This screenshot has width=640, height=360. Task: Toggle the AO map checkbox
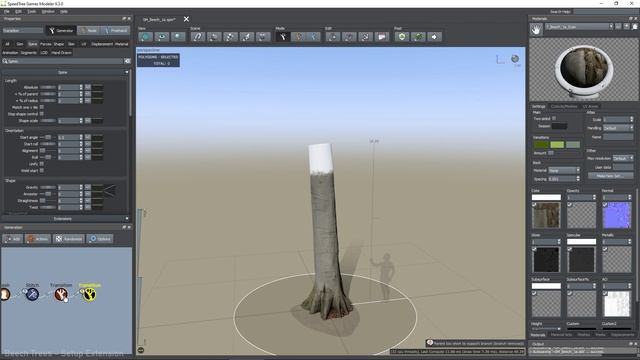(605, 293)
